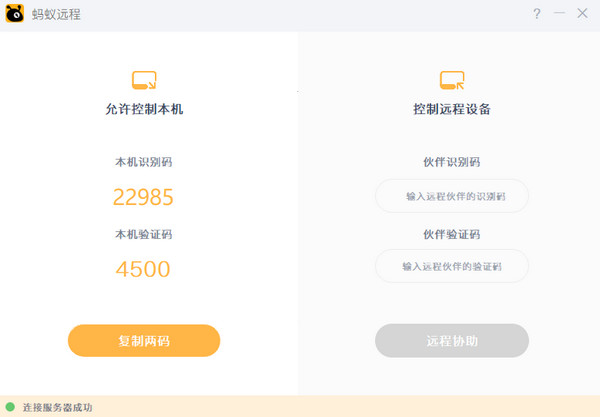Click the 伙伴识别码 label

click(452, 162)
